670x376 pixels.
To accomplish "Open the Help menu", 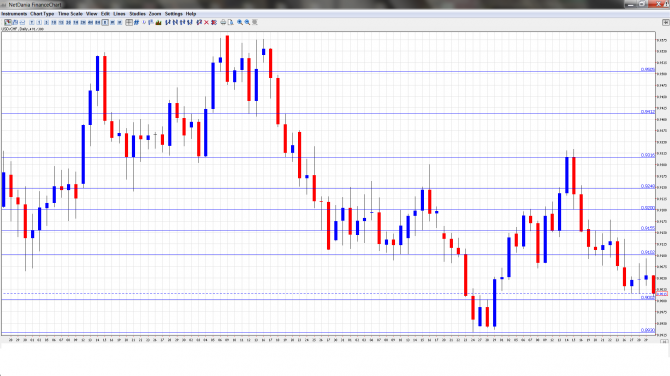I will coord(191,14).
